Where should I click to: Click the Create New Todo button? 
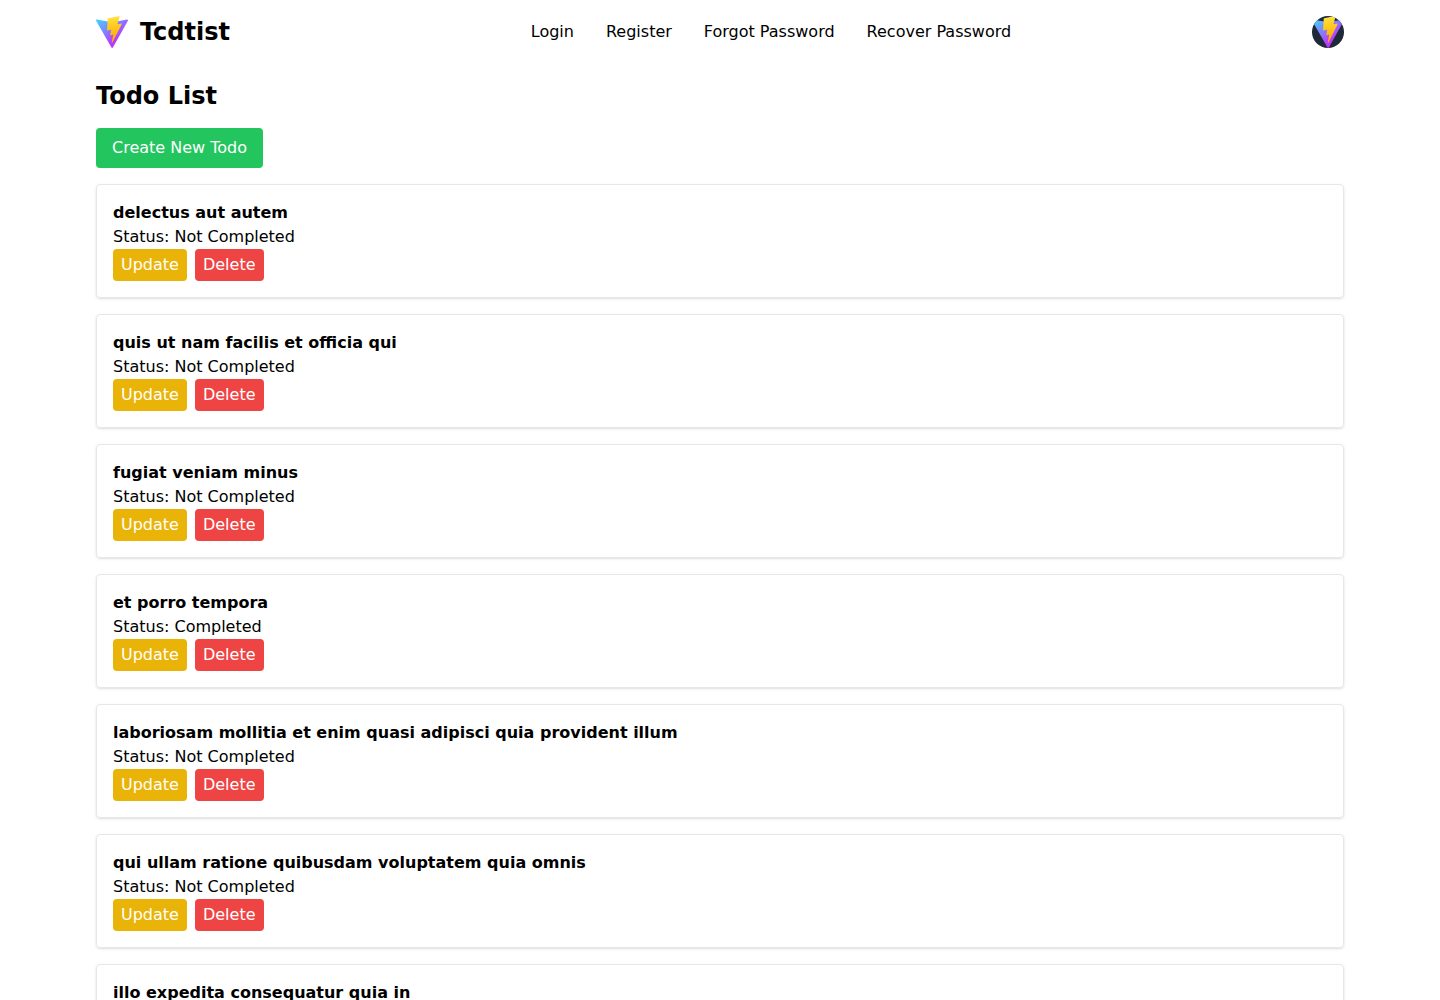tap(179, 148)
